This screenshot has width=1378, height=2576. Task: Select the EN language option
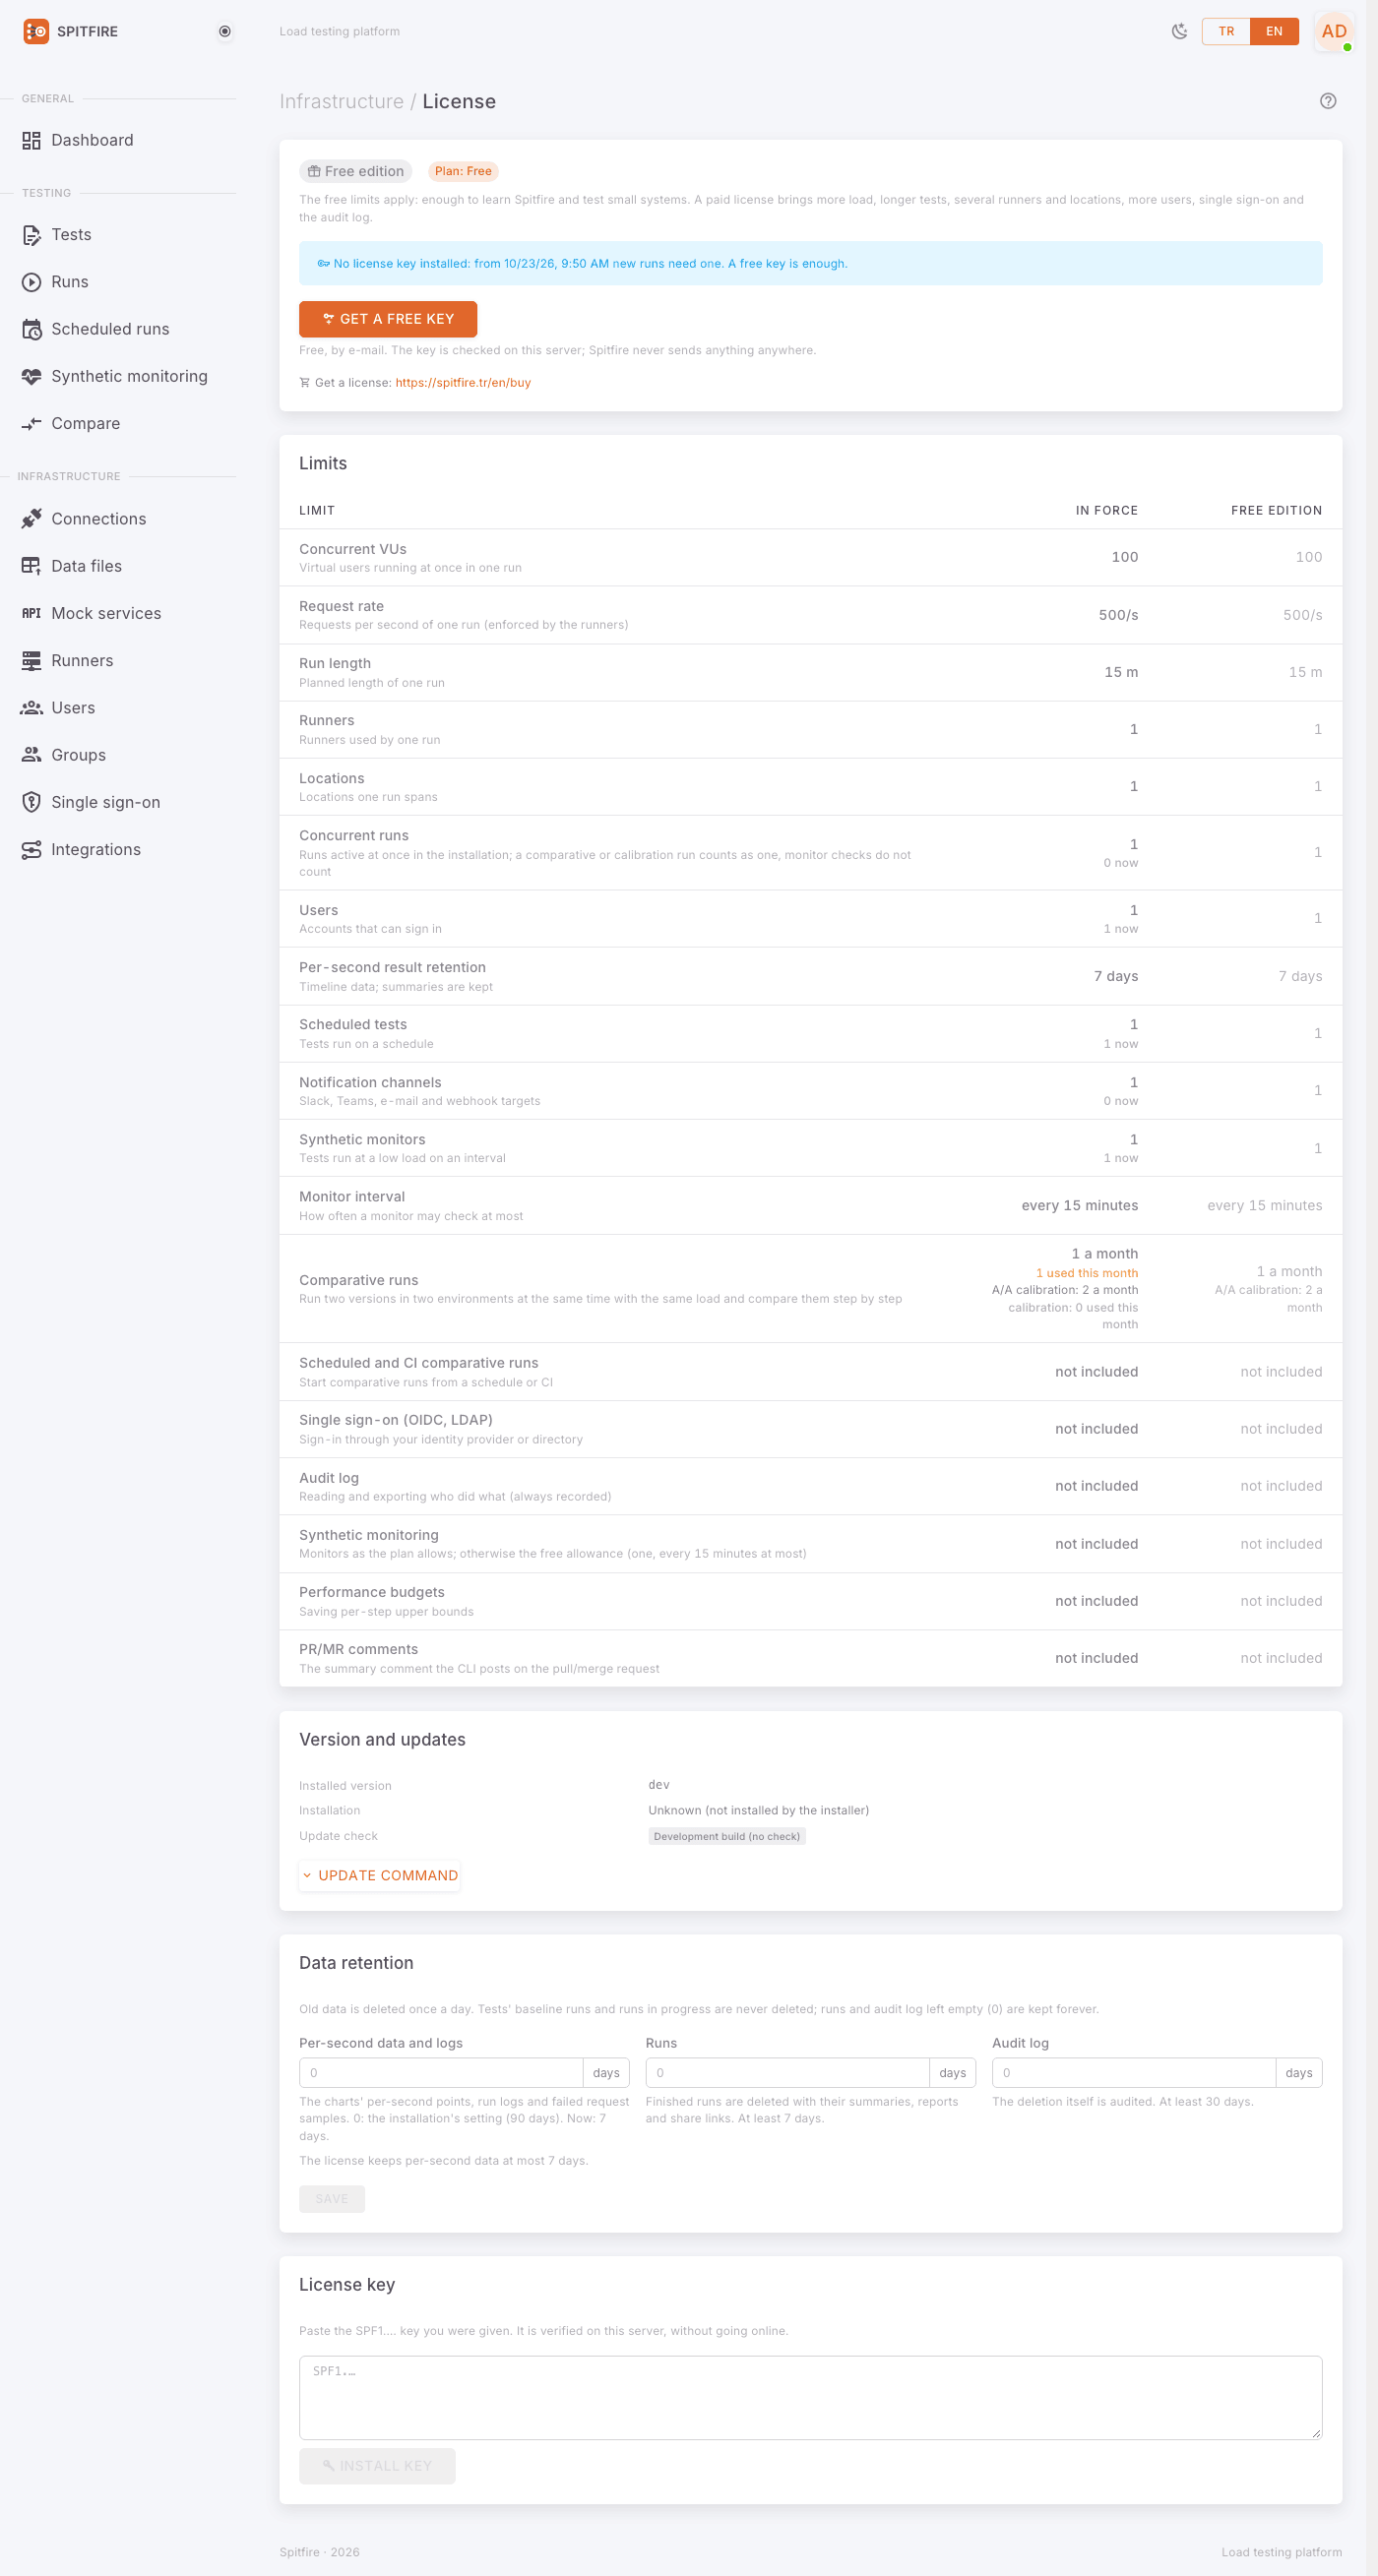pos(1274,31)
